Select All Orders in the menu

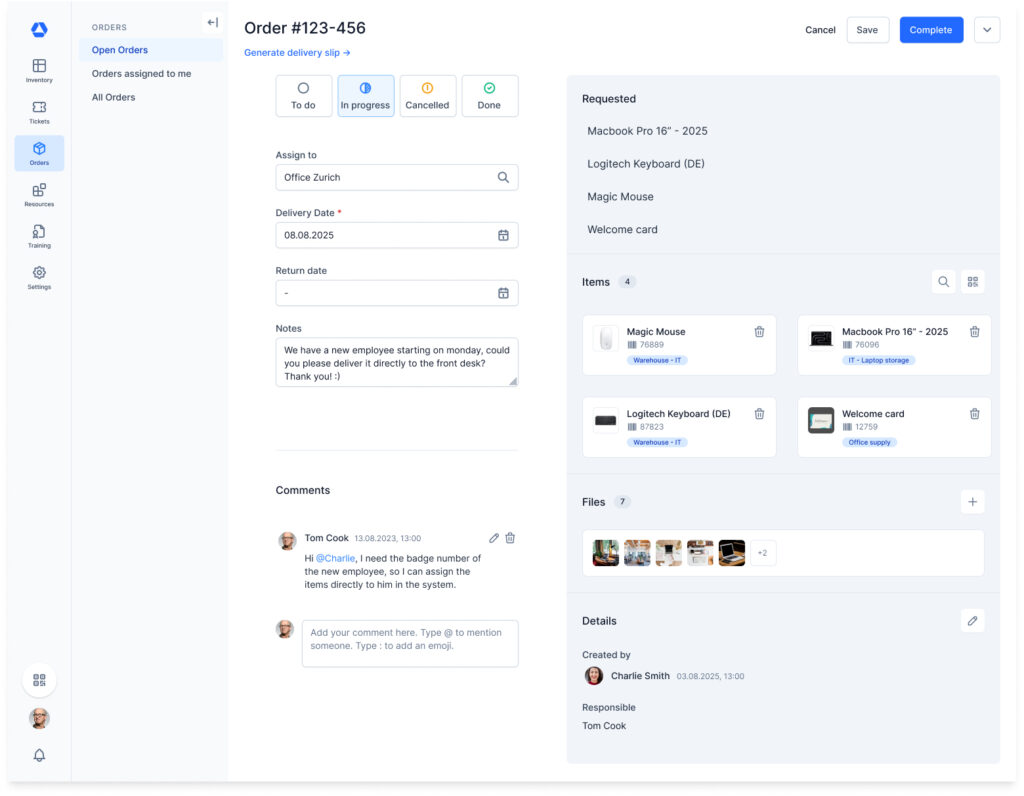click(113, 98)
